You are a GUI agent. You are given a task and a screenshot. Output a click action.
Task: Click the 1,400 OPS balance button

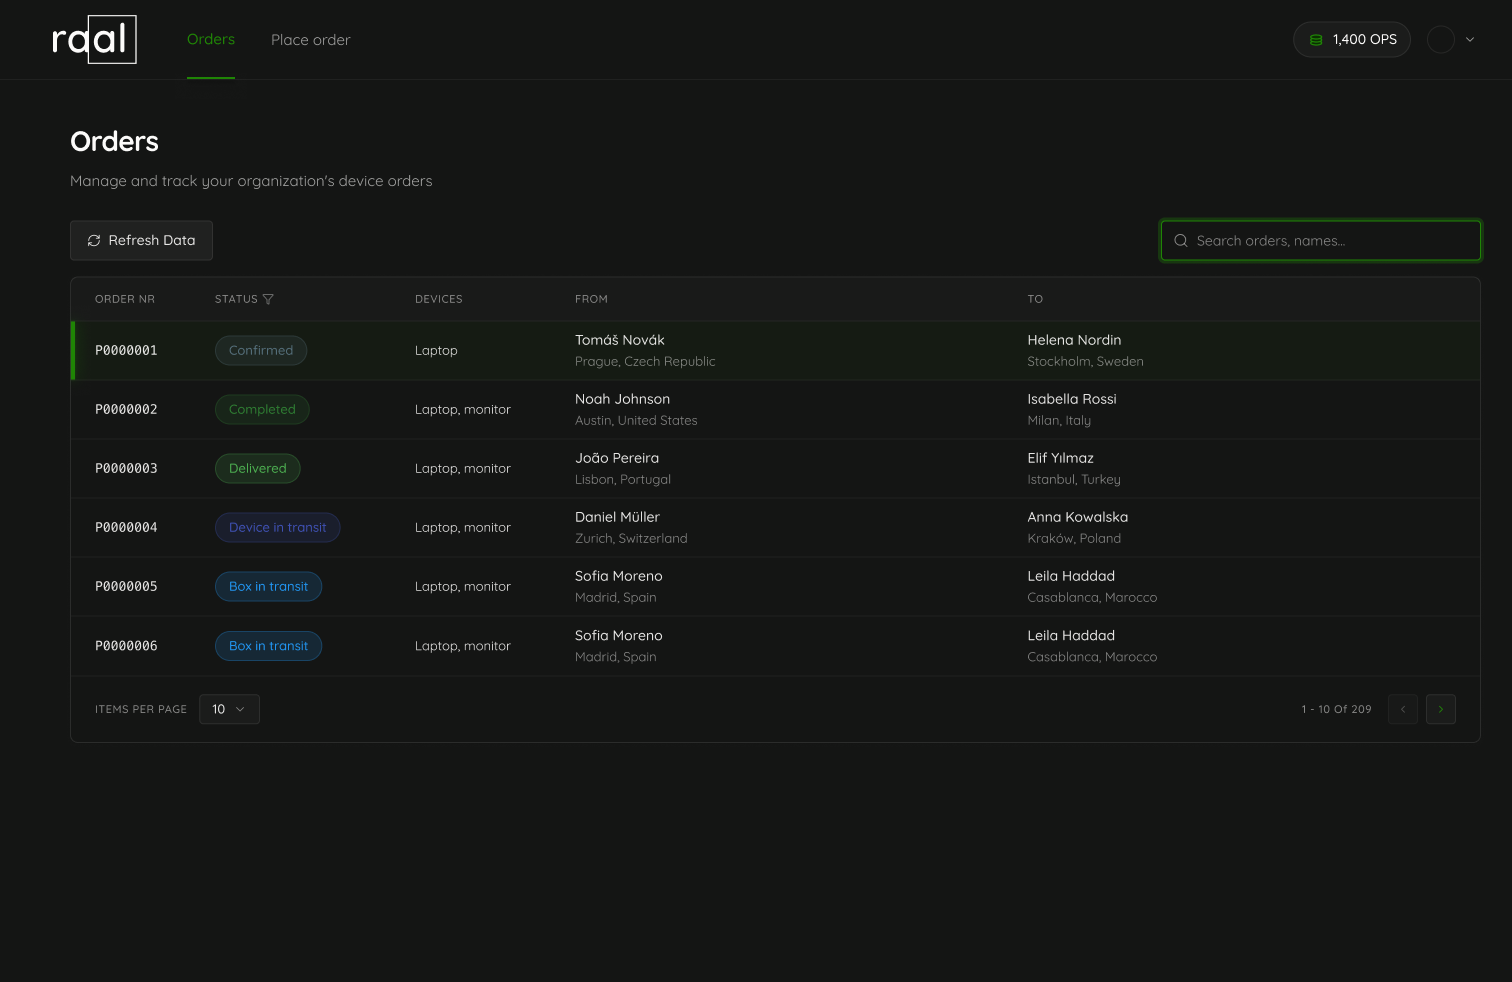coord(1351,39)
